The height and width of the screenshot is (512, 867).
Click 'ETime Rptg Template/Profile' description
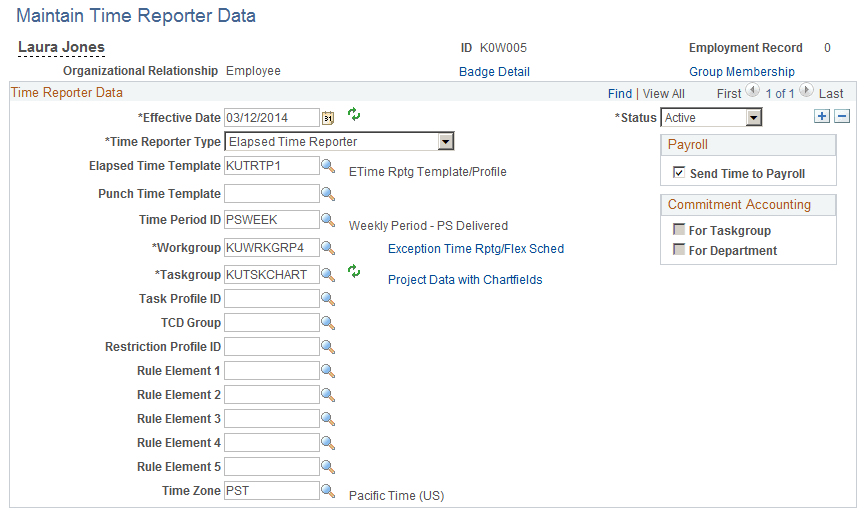pos(427,172)
